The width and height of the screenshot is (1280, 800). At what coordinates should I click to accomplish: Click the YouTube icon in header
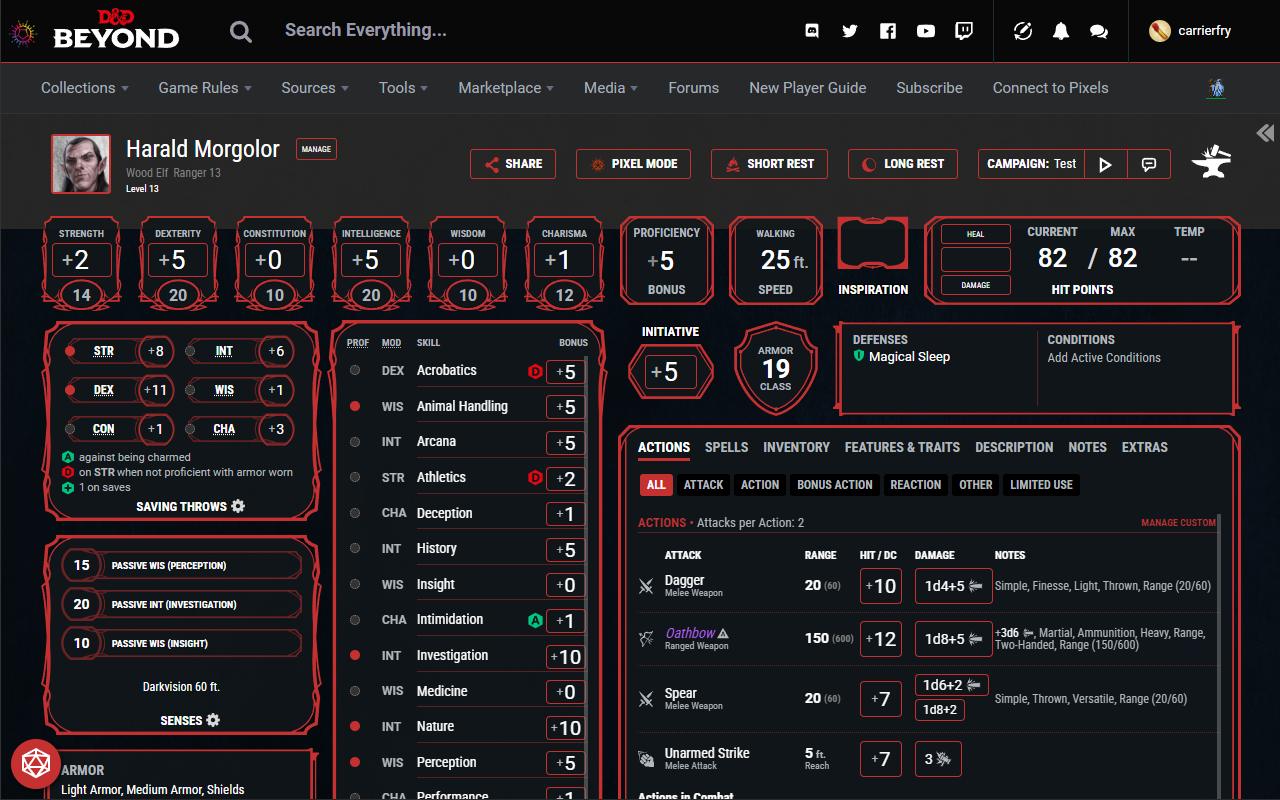pos(926,31)
